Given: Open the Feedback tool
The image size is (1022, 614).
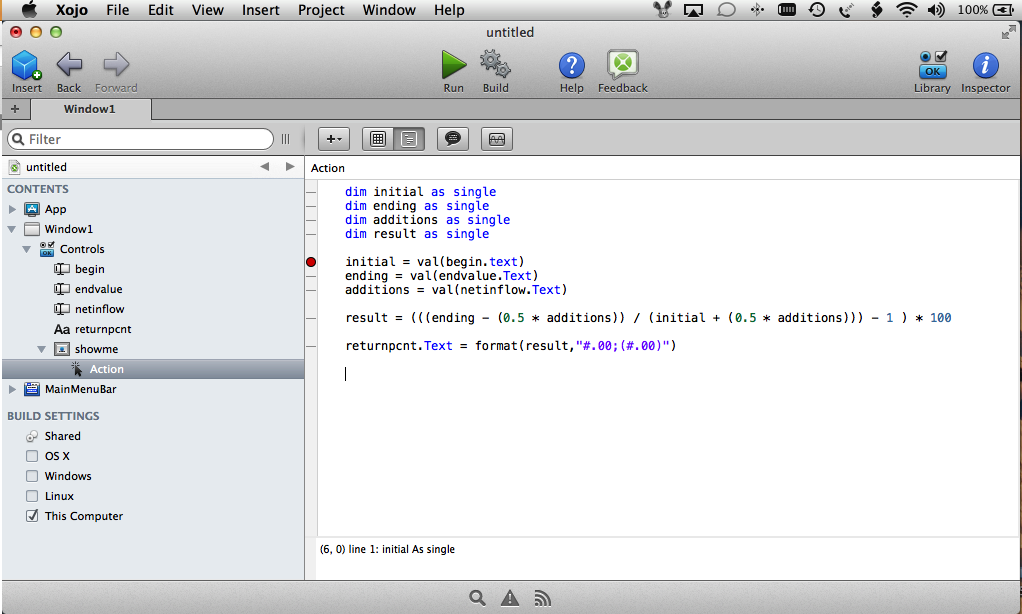Looking at the screenshot, I should [x=622, y=65].
